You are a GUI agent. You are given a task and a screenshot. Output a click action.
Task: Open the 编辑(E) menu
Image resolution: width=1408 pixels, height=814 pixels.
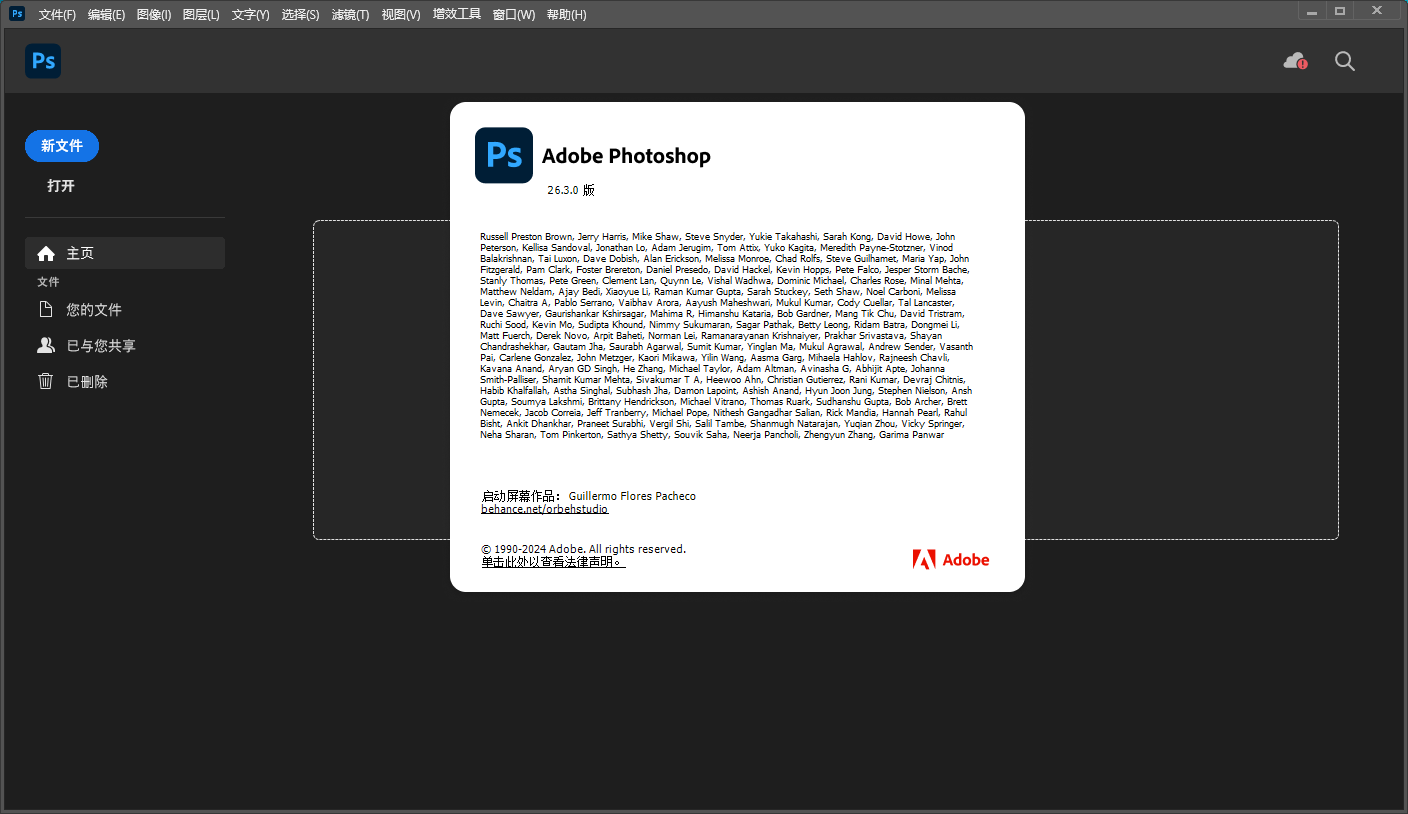coord(106,15)
